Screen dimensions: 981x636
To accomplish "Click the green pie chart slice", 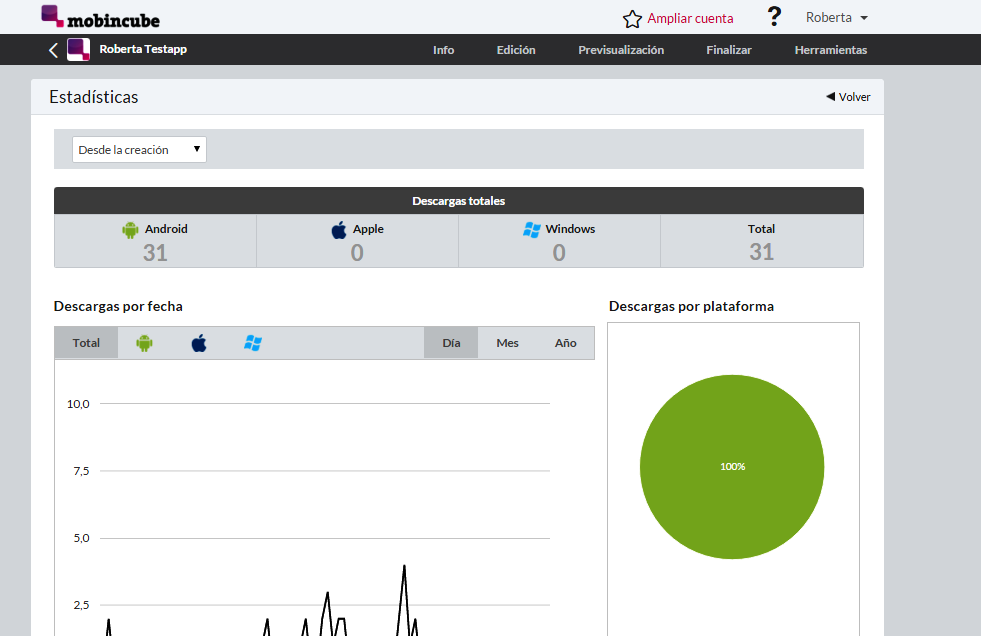I will point(732,467).
